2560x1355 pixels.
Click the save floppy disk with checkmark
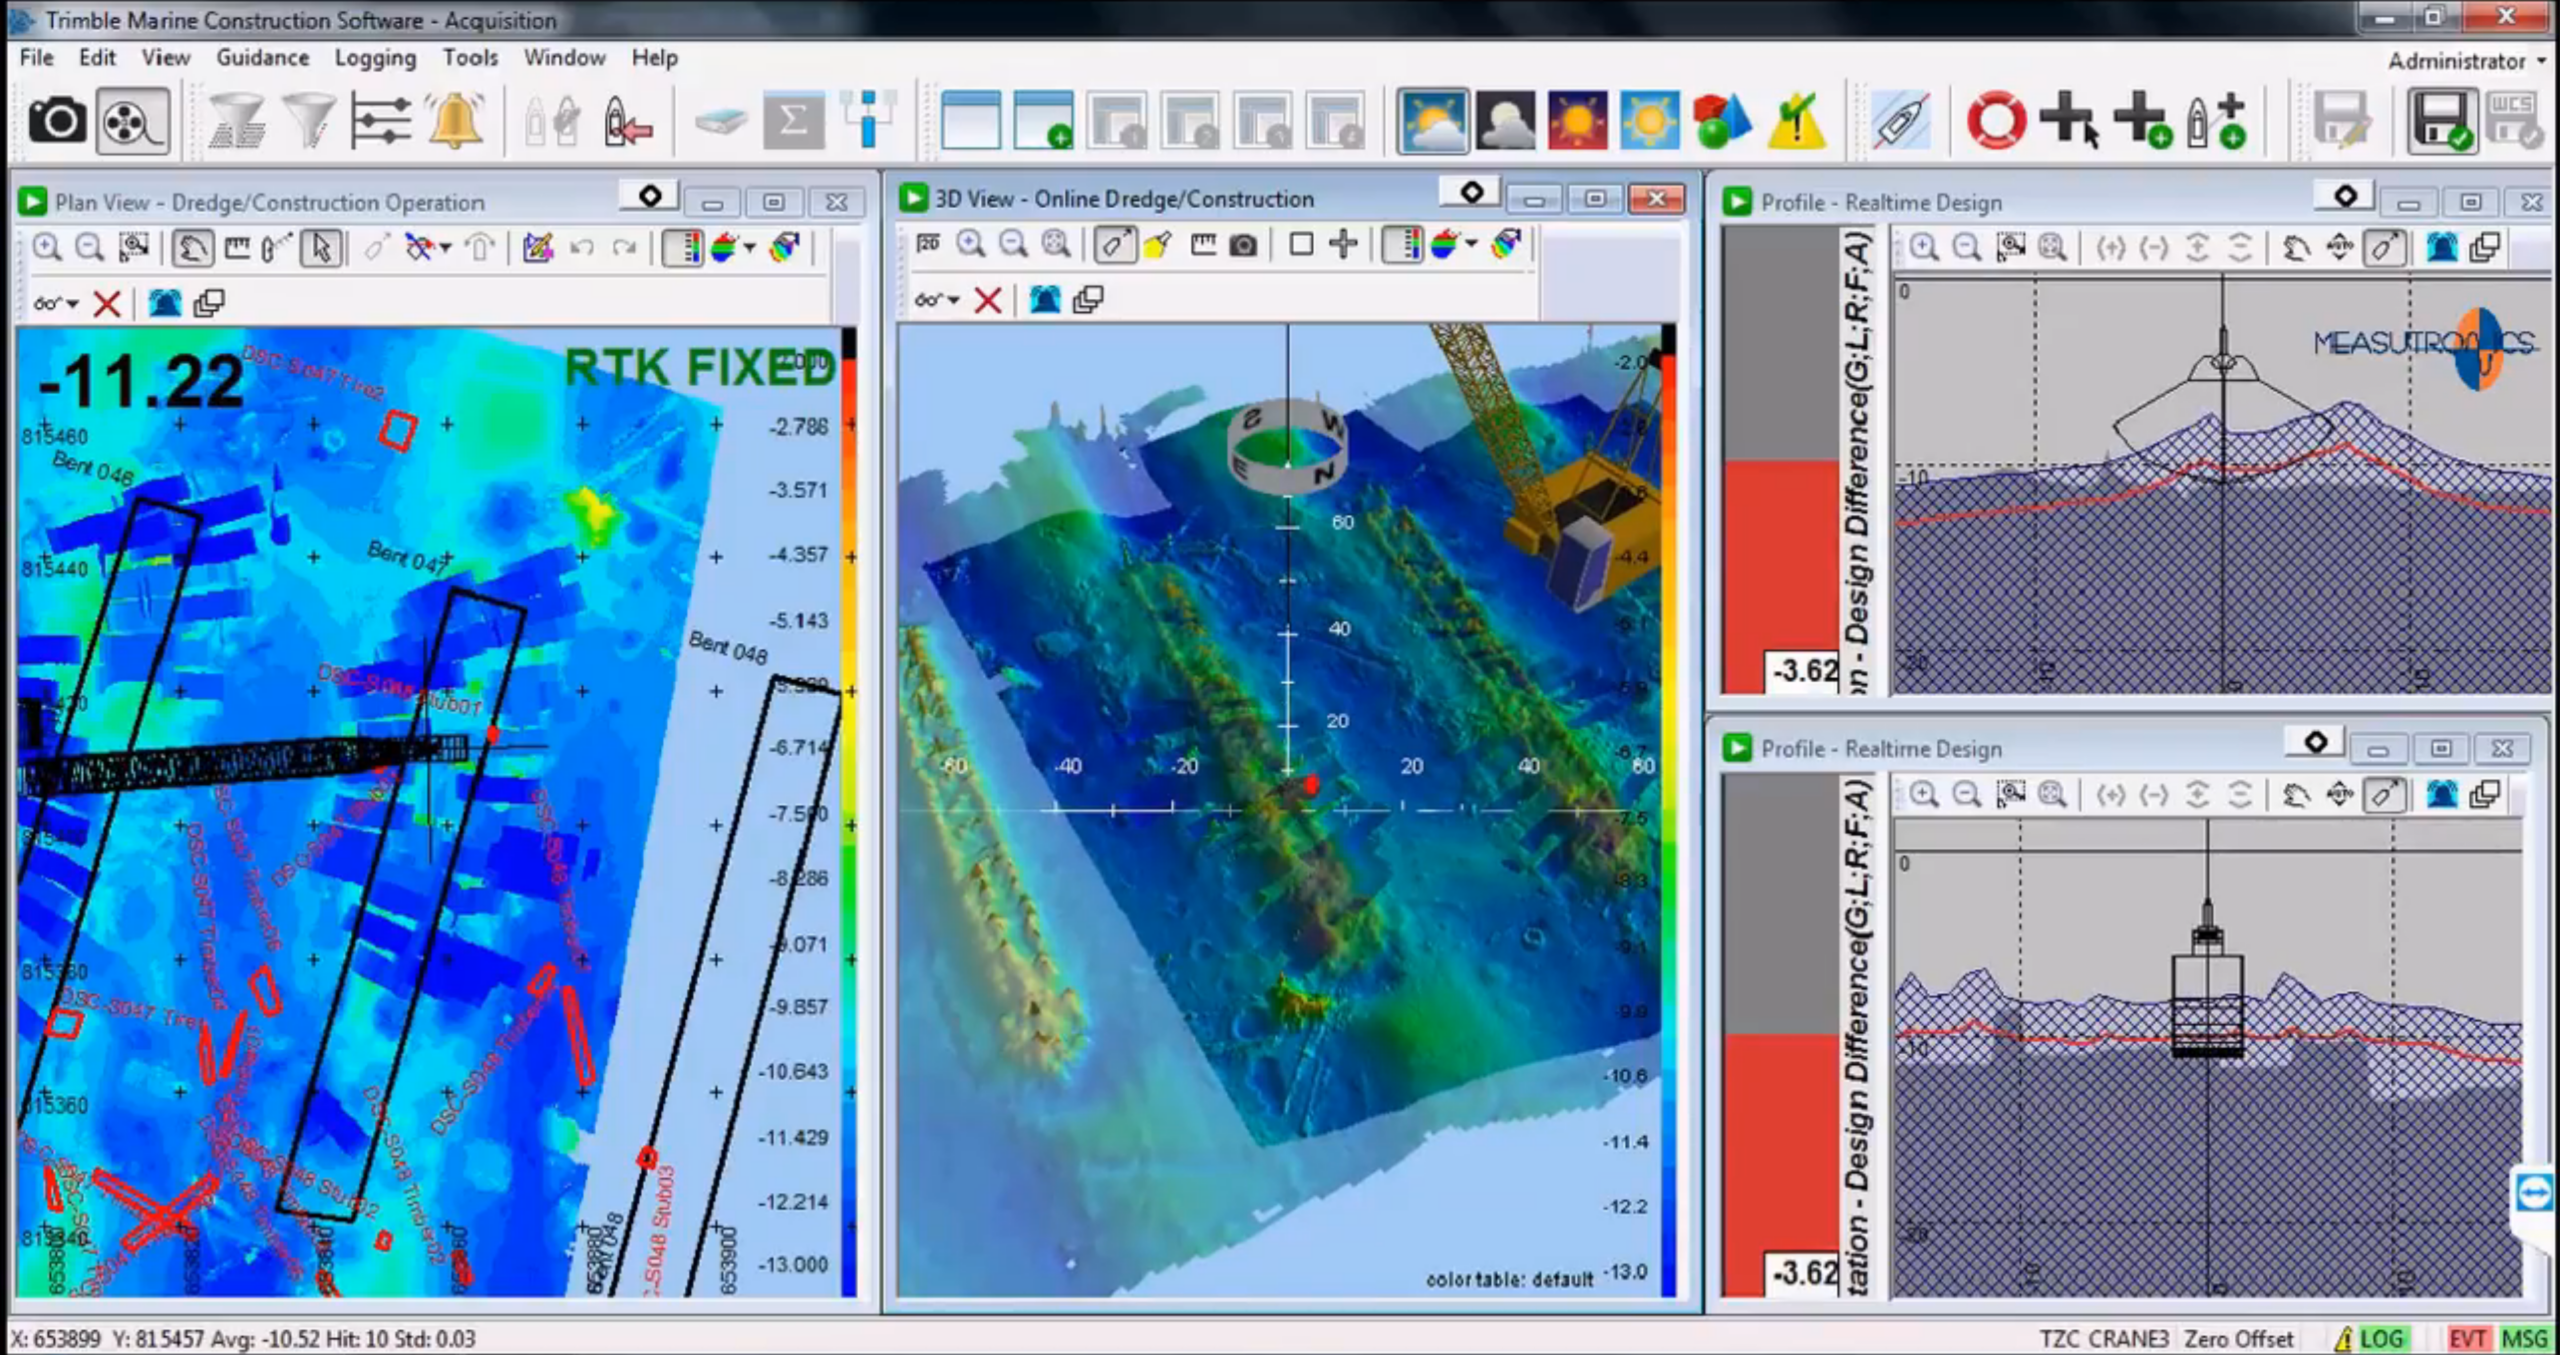coord(2441,122)
